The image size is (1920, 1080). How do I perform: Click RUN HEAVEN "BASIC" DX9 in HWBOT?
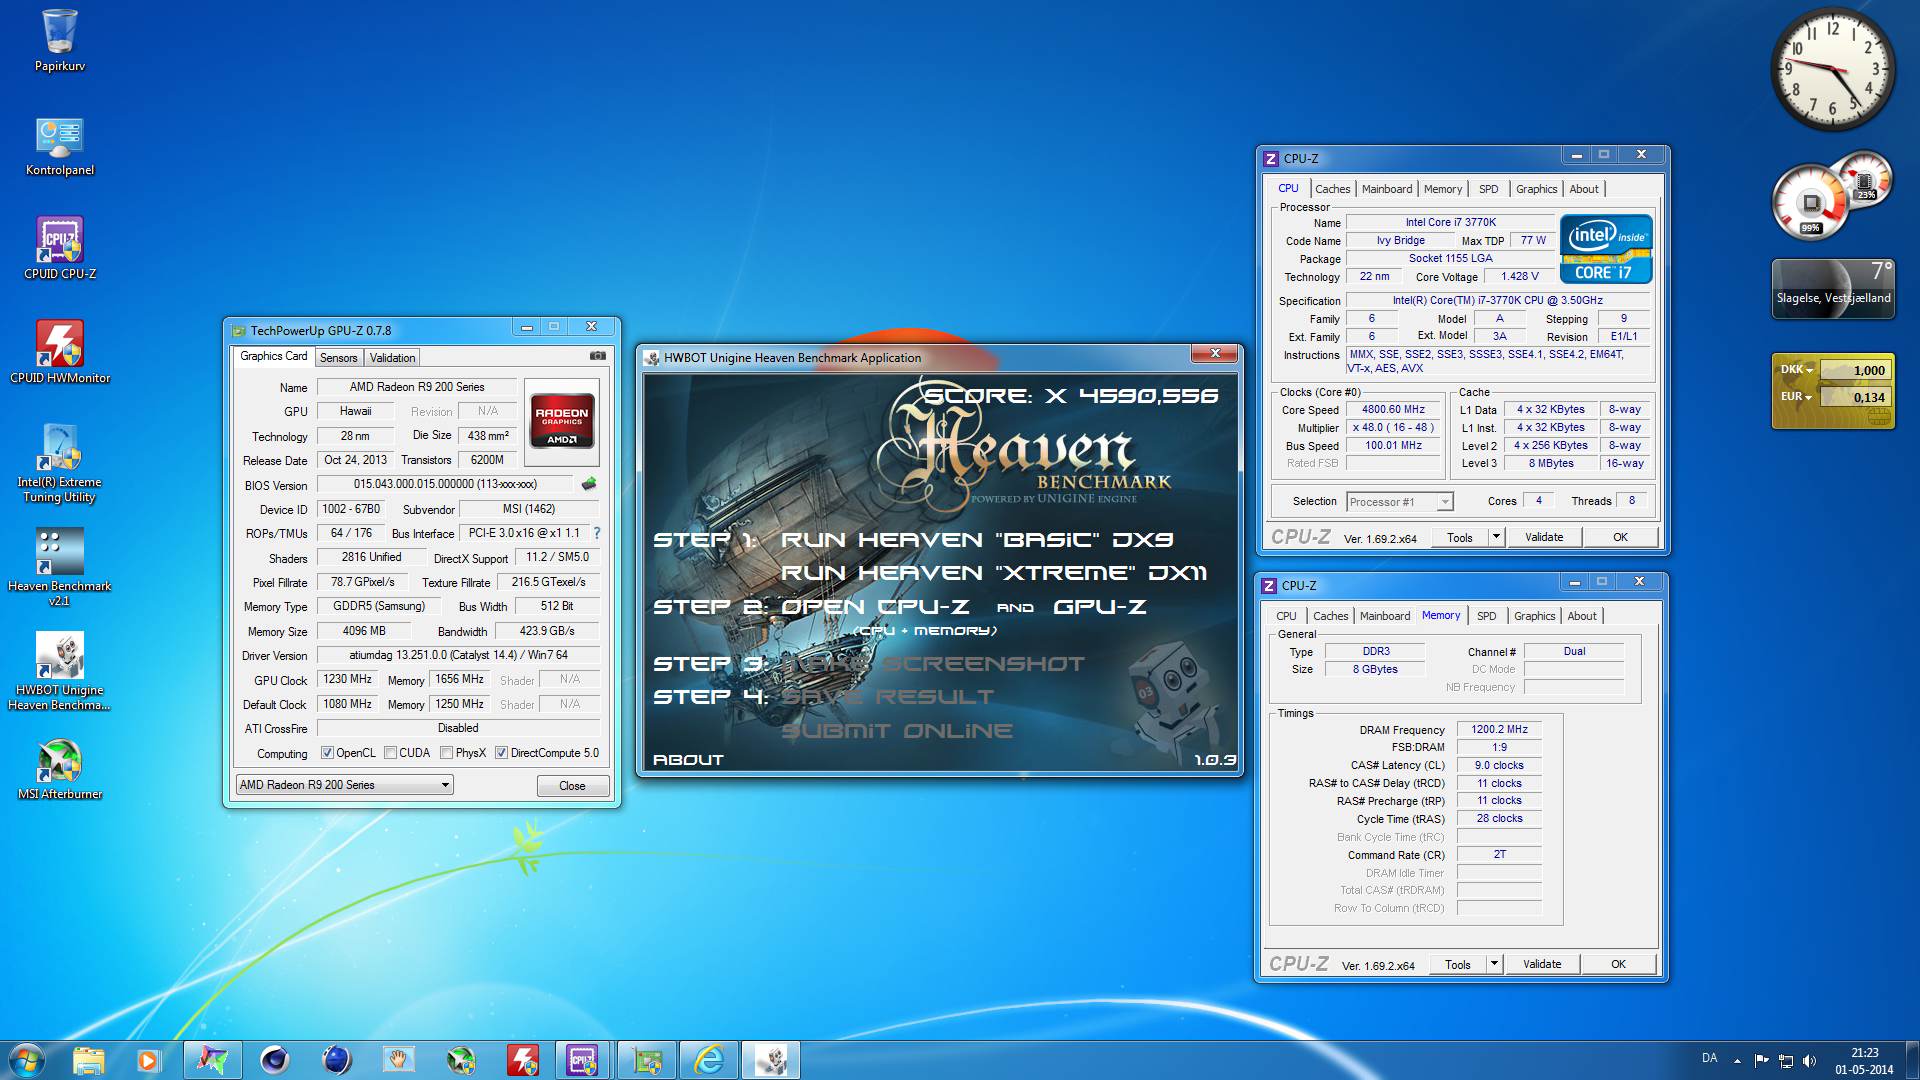[977, 540]
